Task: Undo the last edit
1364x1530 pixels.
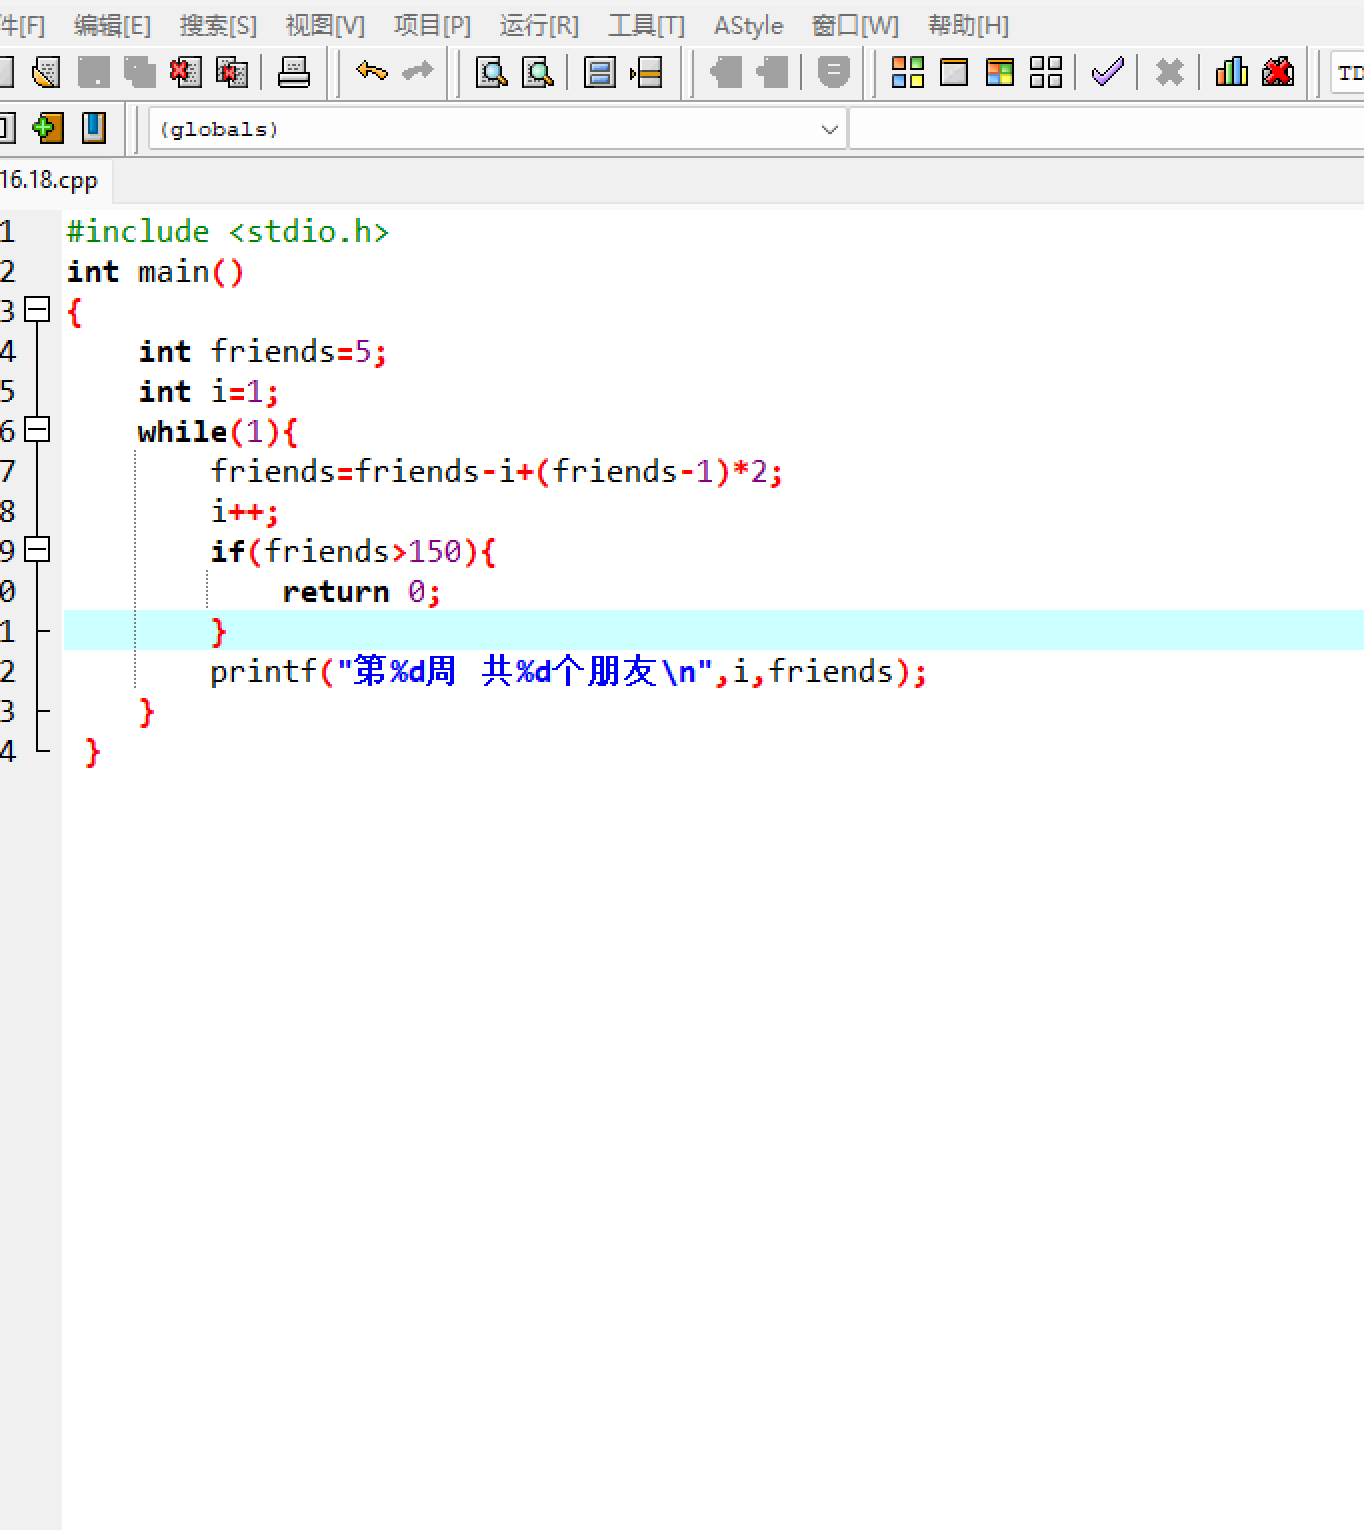Action: point(371,72)
